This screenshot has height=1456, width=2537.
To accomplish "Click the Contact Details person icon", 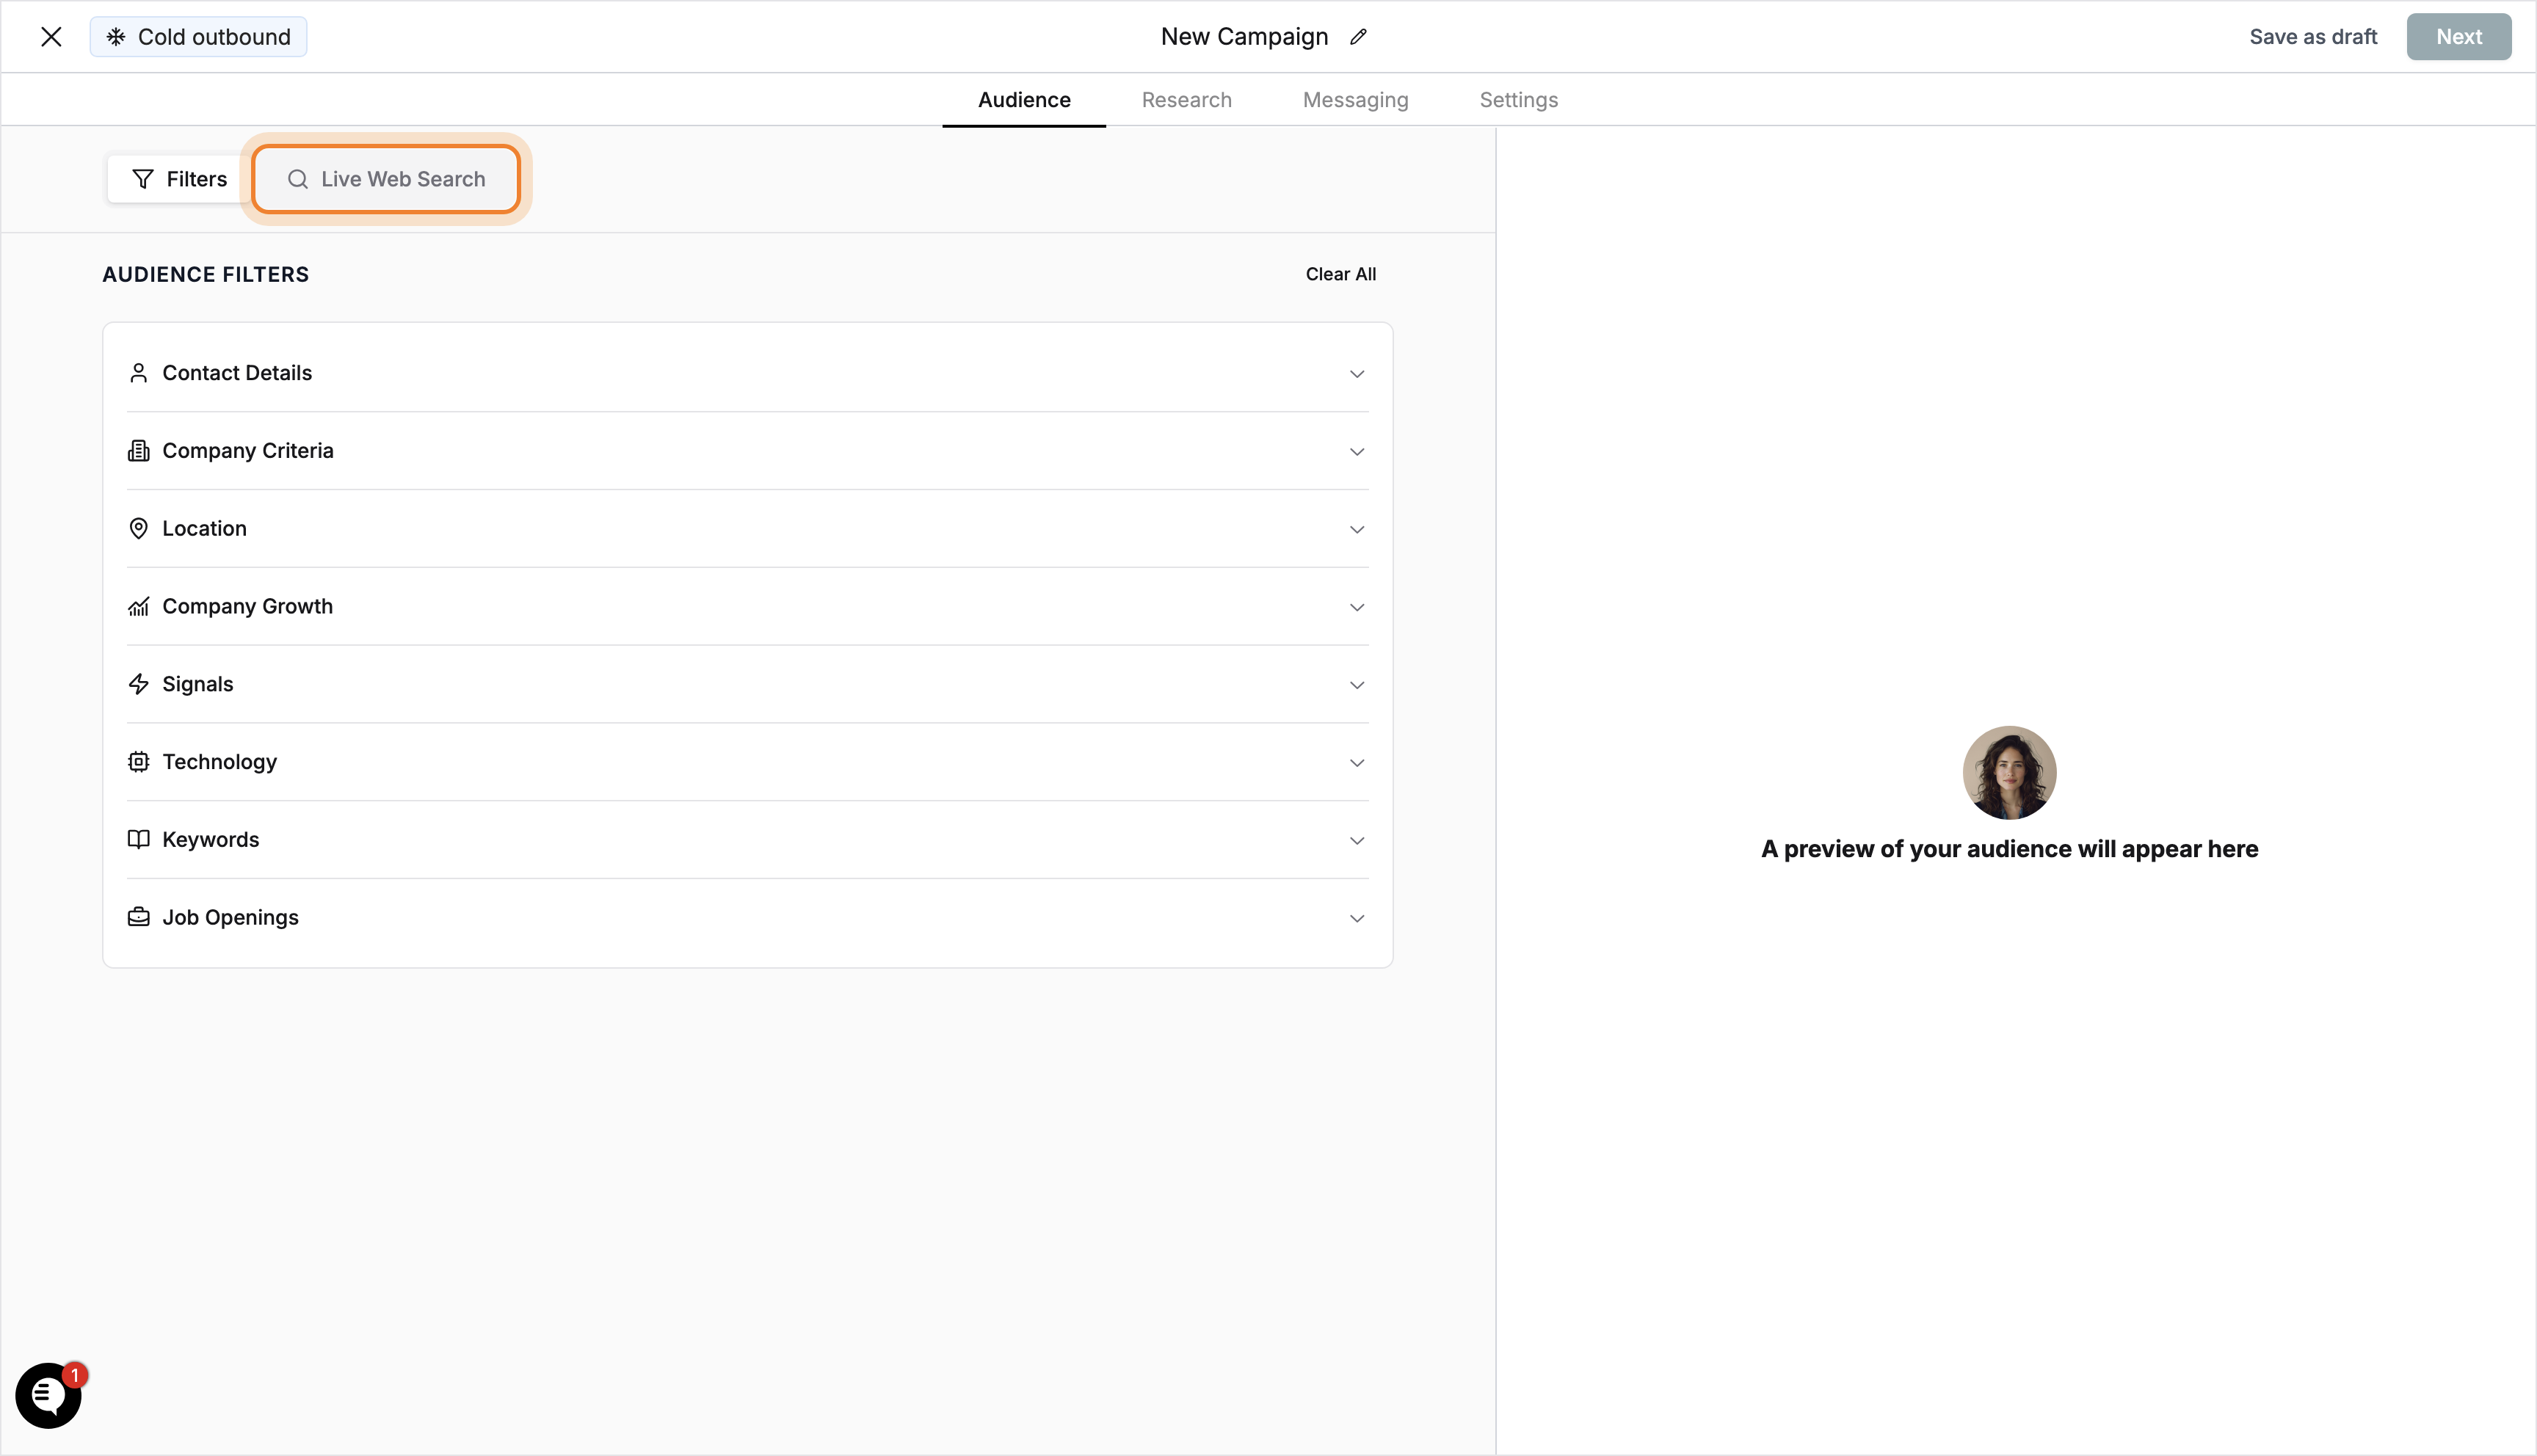I will pos(139,372).
